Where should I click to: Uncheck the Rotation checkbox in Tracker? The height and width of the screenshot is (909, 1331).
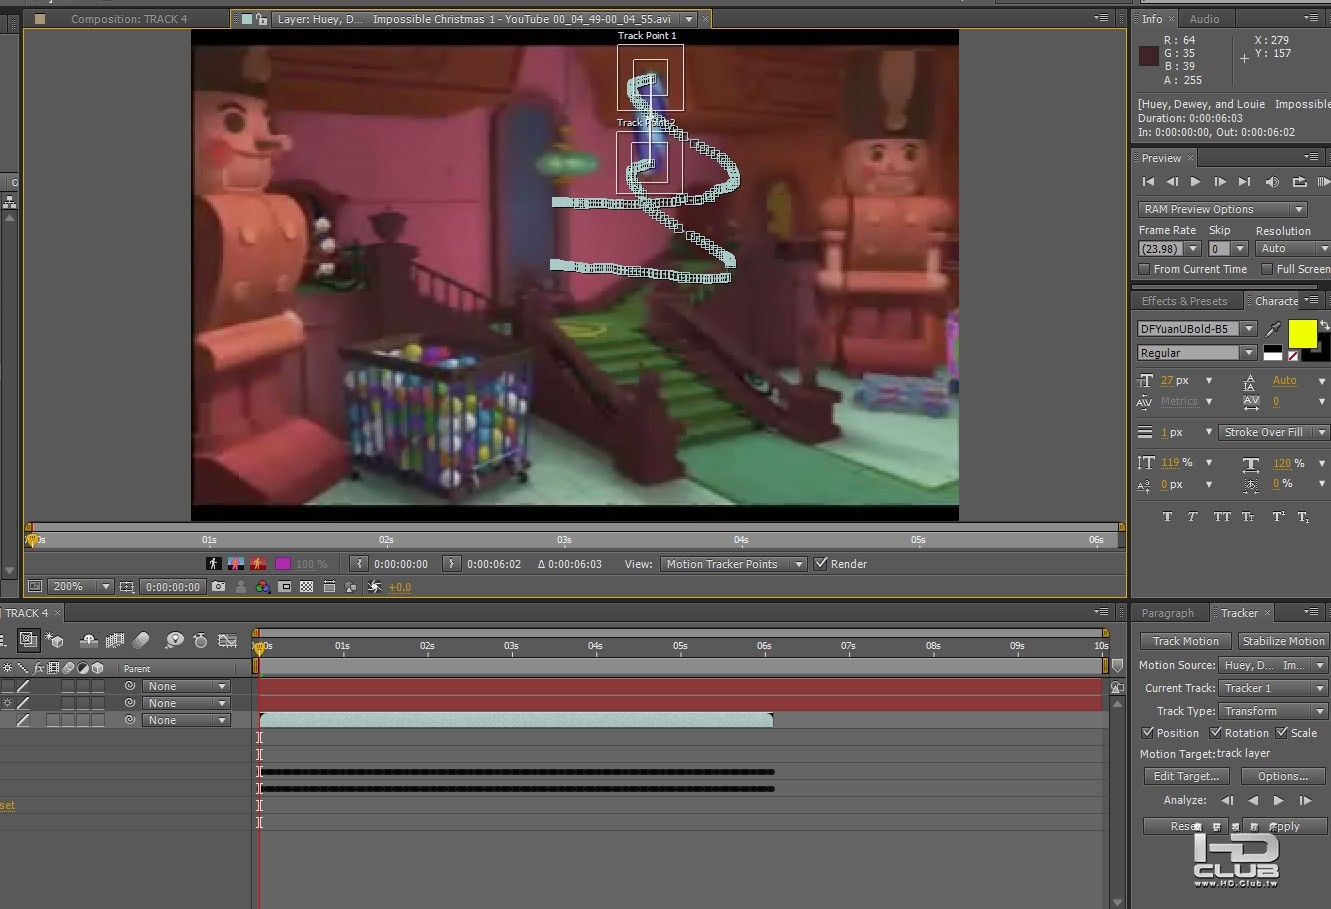pos(1216,733)
